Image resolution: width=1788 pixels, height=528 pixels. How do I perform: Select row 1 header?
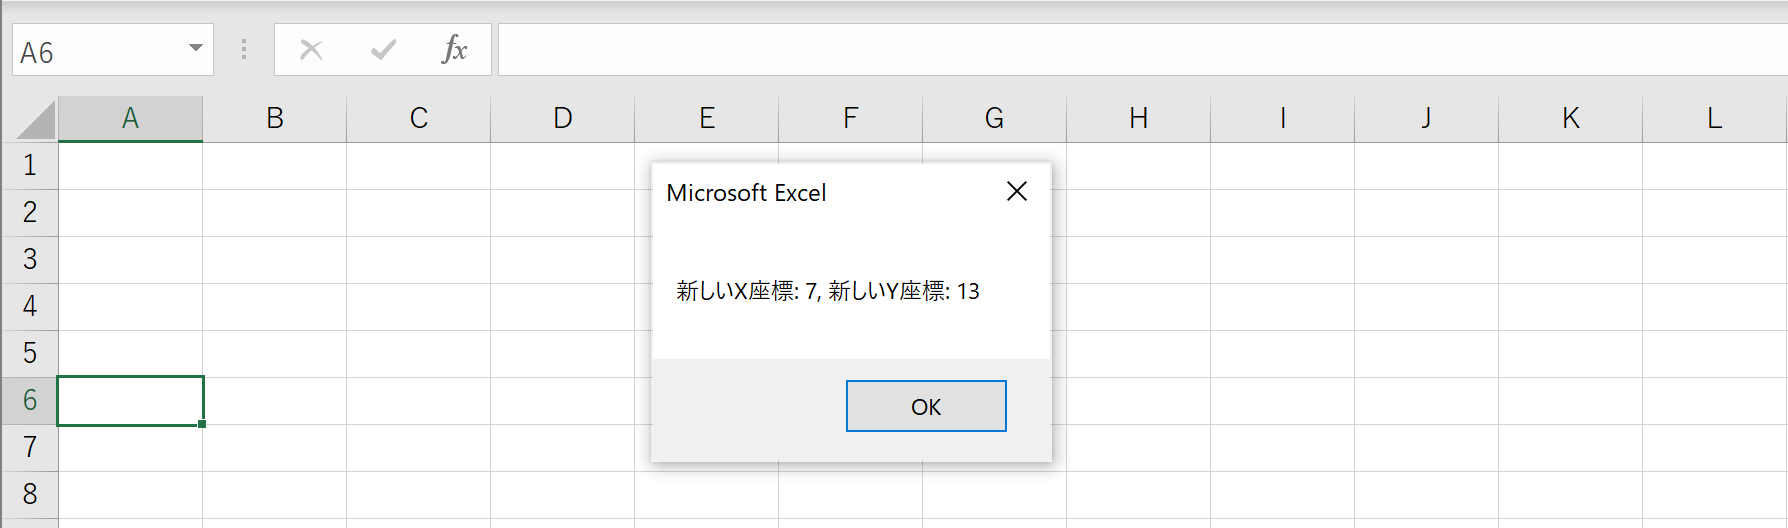pyautogui.click(x=30, y=166)
